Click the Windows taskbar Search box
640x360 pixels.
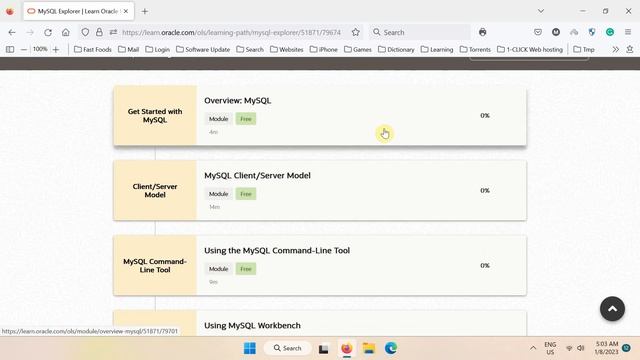tap(287, 348)
